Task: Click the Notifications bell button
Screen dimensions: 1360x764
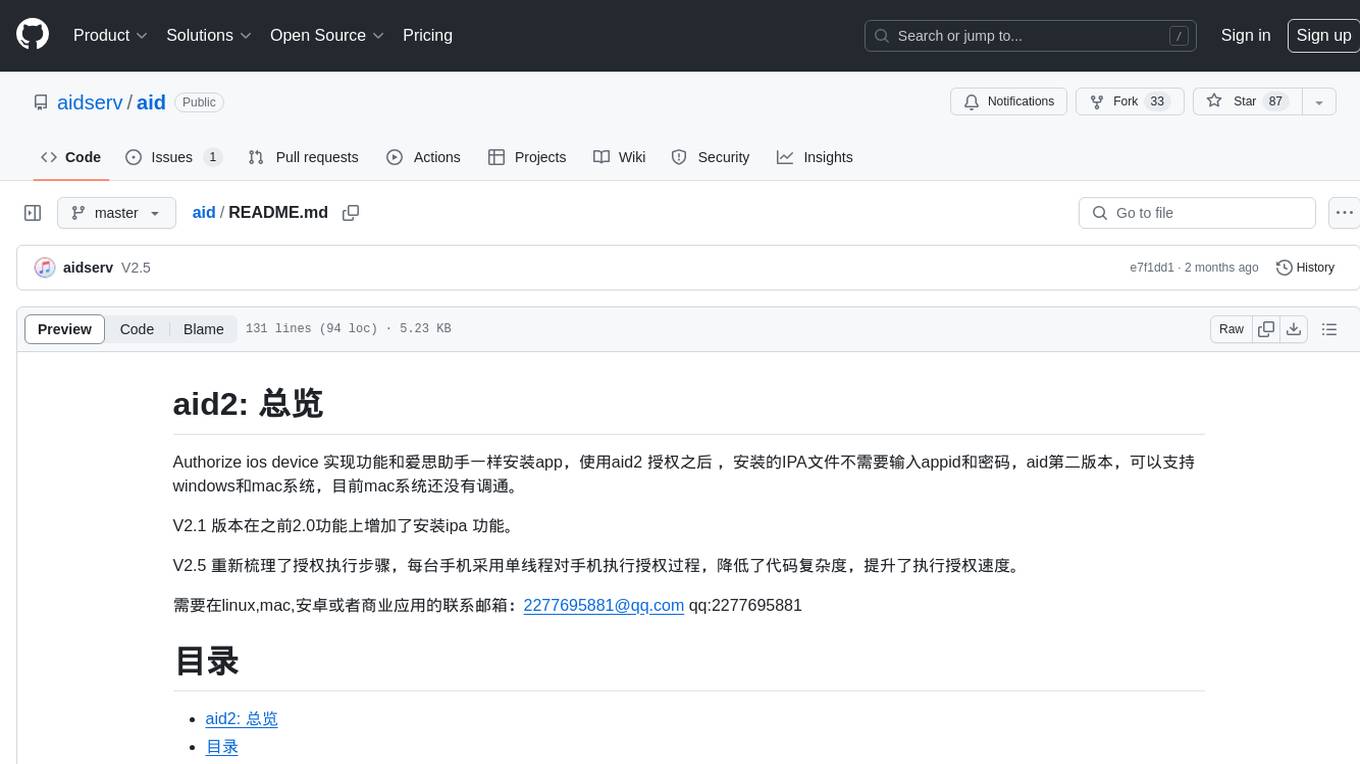Action: point(1009,102)
